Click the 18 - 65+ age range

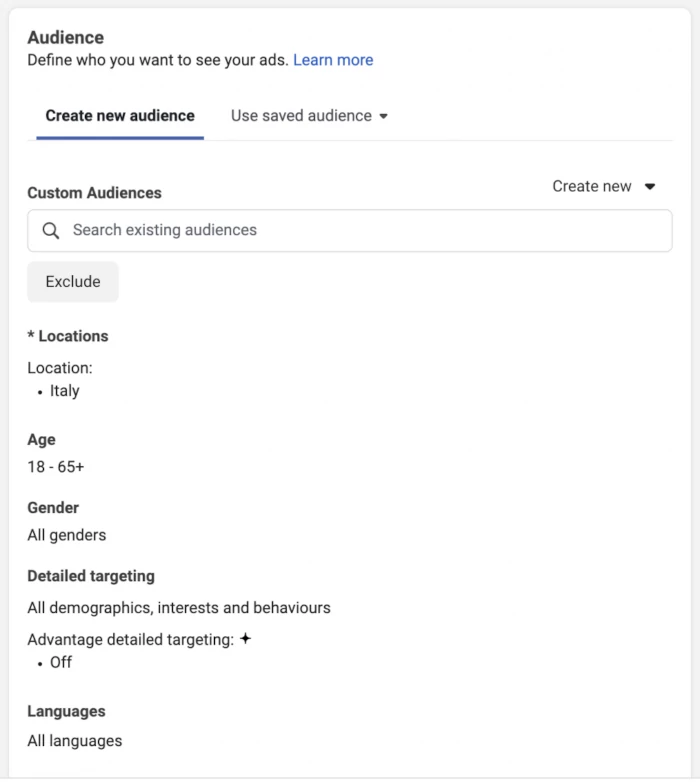pos(56,467)
